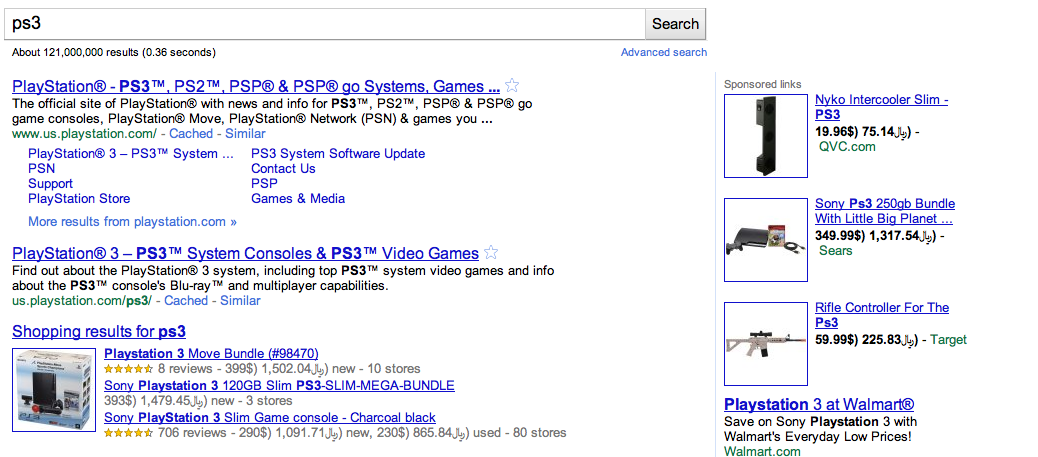The height and width of the screenshot is (457, 1038).
Task: Open Cached link for www.us.playstation.com
Action: pos(191,134)
